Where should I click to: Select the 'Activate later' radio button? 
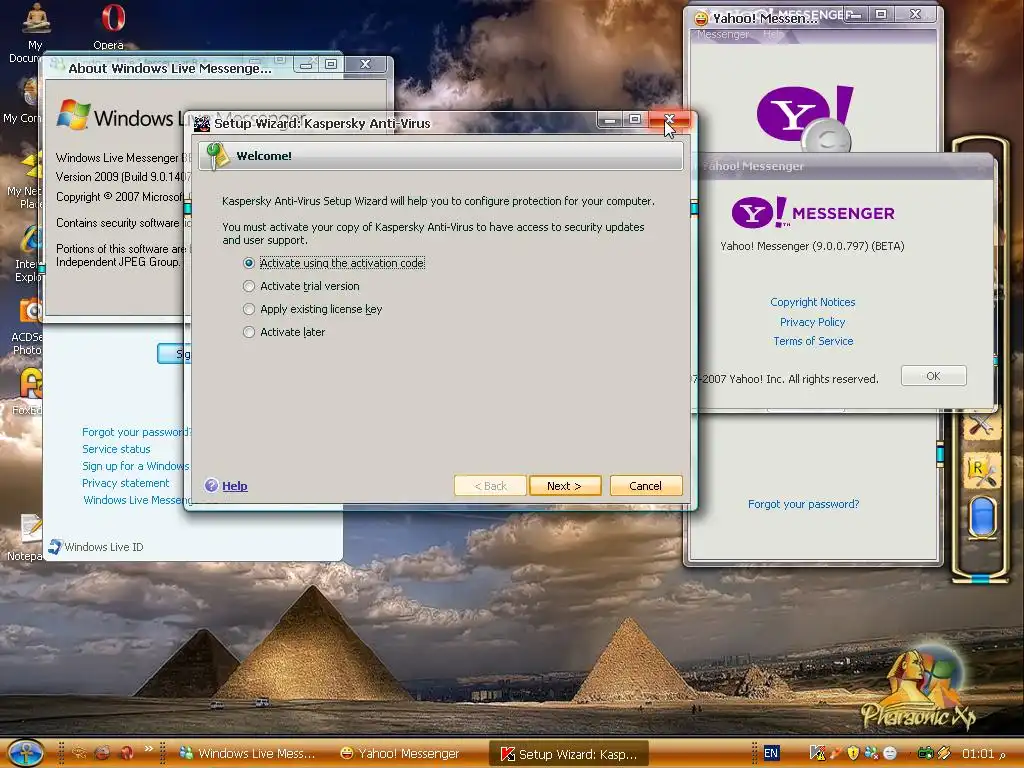tap(249, 332)
